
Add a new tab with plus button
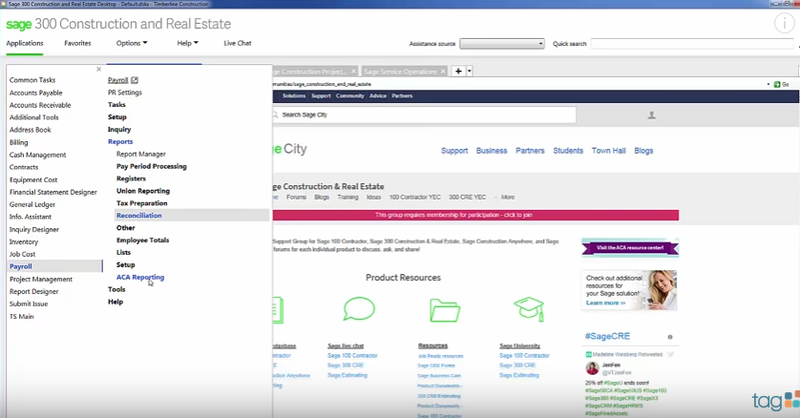(458, 71)
